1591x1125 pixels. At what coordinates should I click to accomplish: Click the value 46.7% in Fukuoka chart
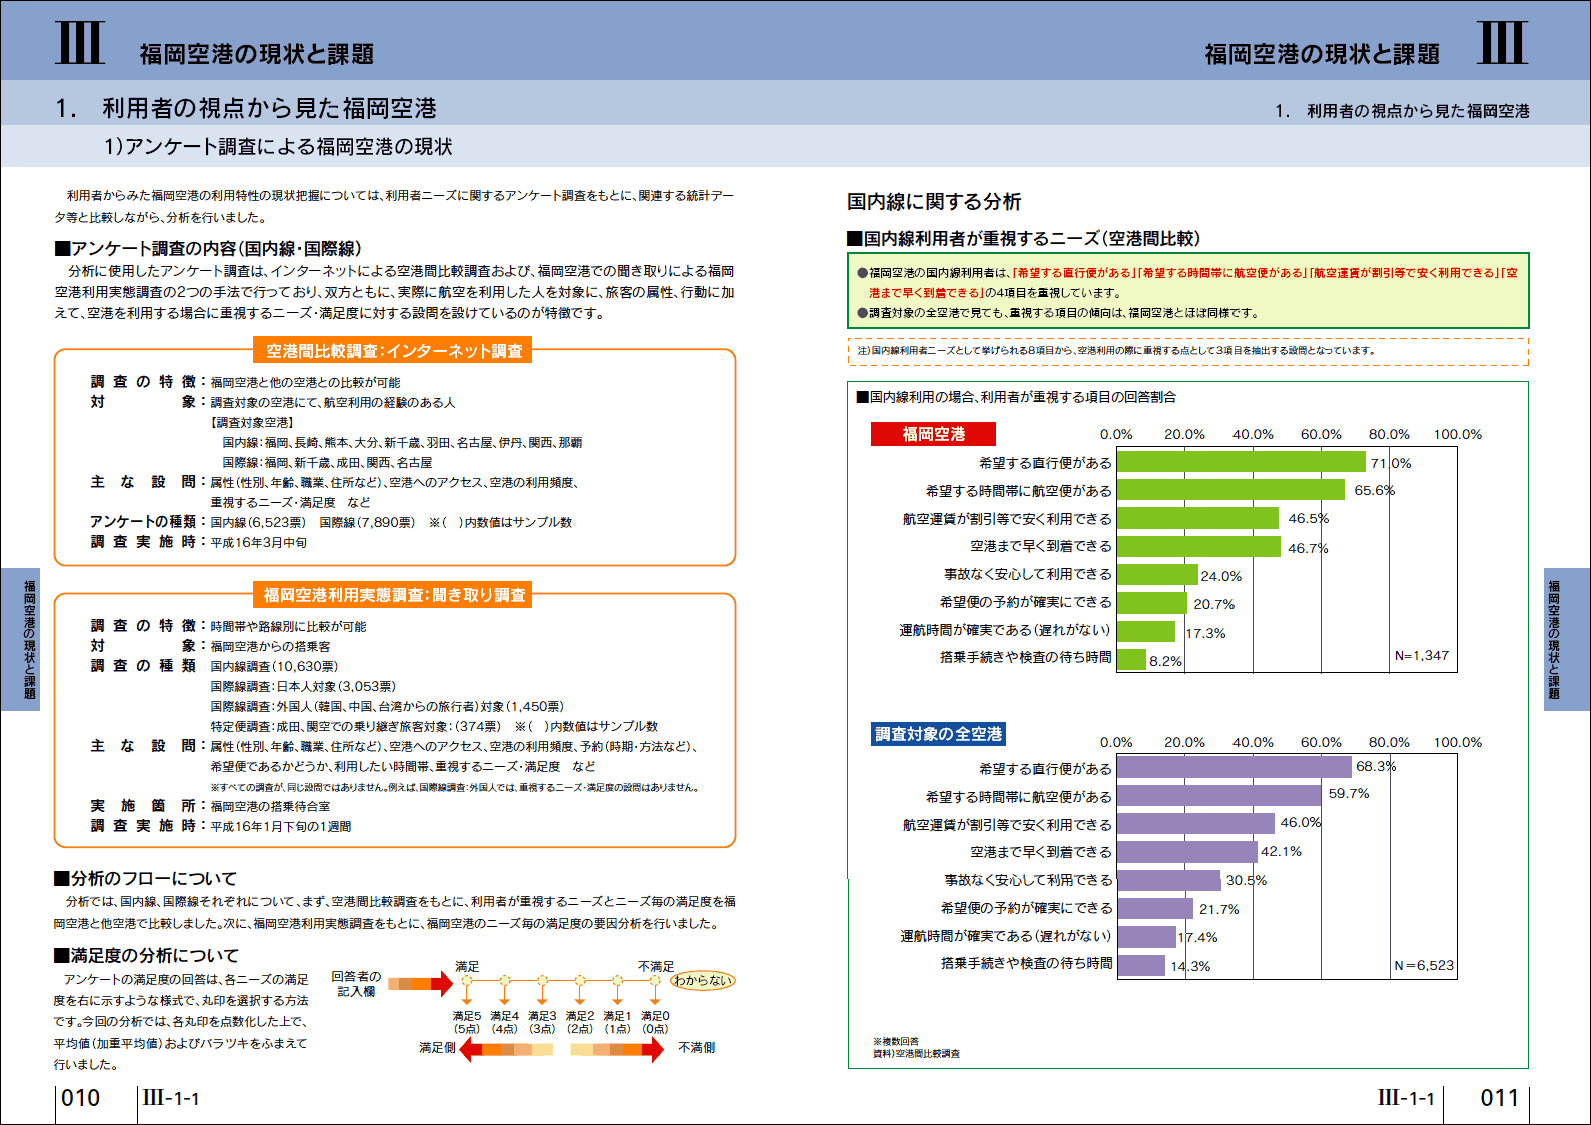(x=1308, y=548)
